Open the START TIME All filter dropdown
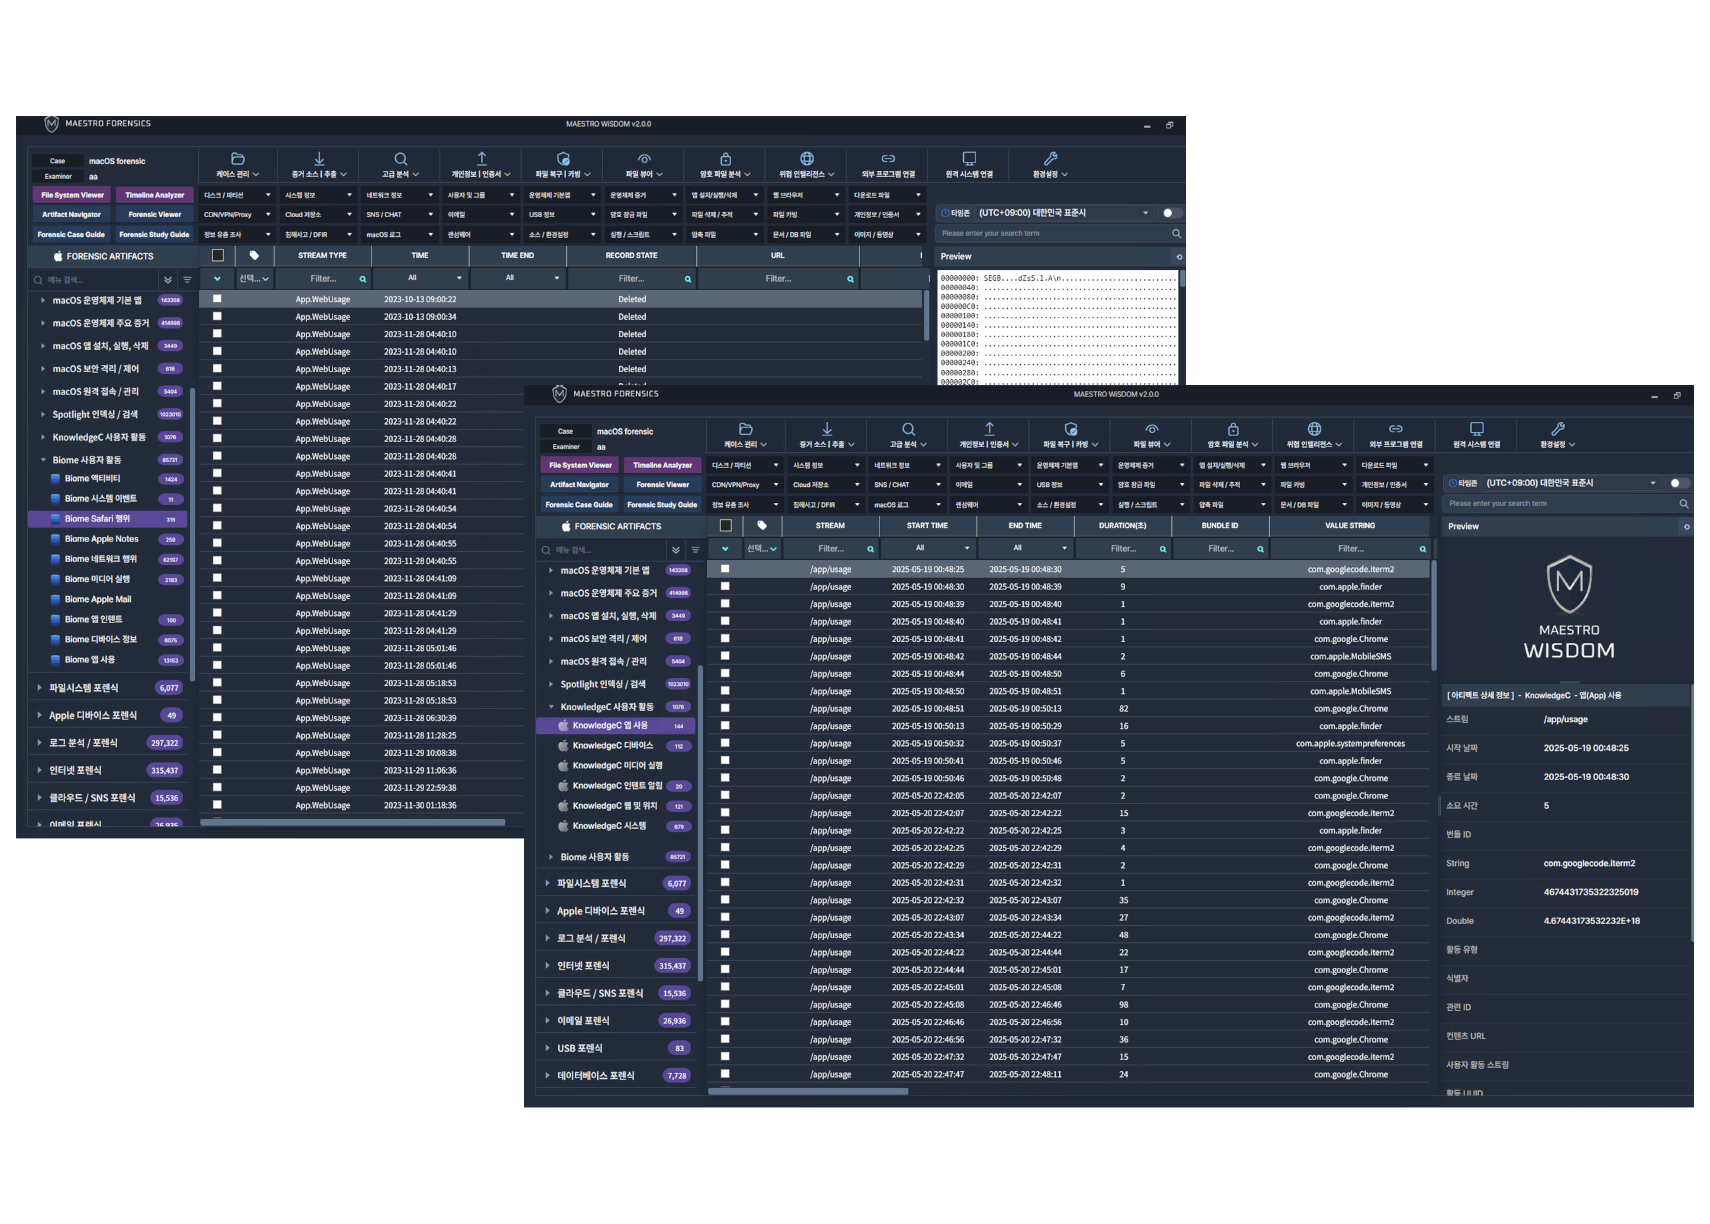This screenshot has width=1710, height=1224. [x=927, y=548]
